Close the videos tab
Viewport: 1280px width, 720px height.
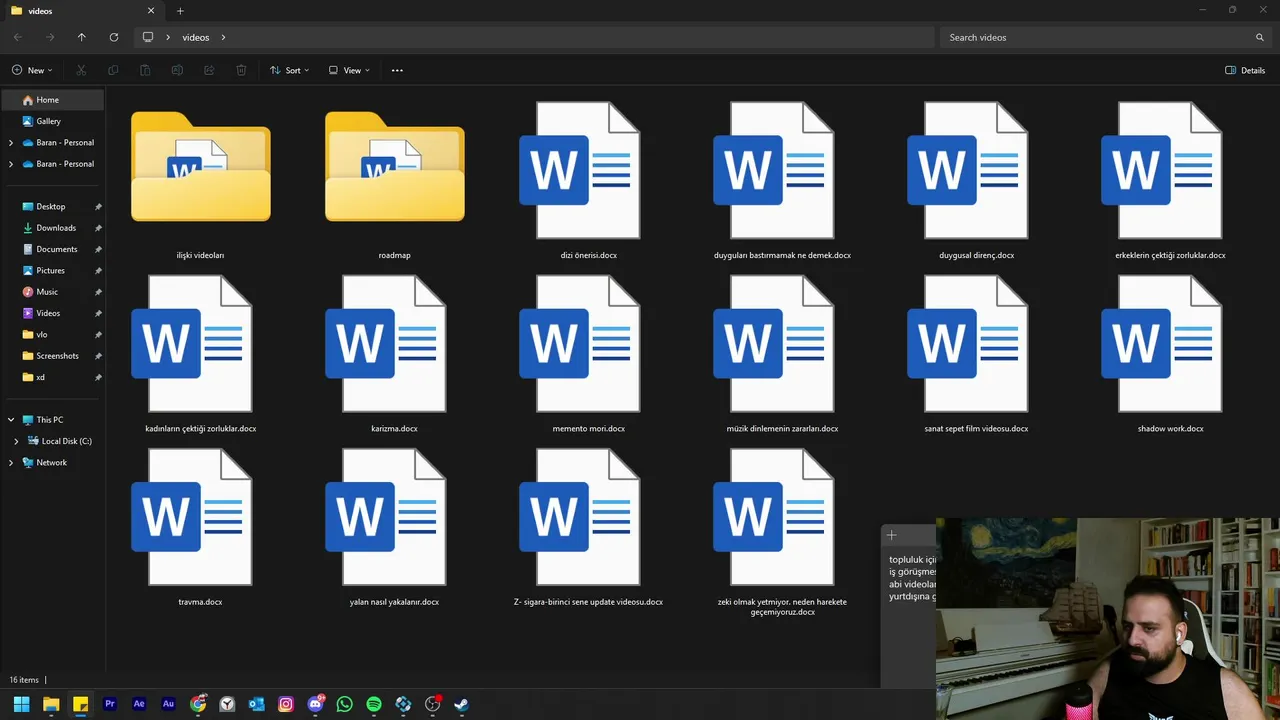(x=151, y=11)
